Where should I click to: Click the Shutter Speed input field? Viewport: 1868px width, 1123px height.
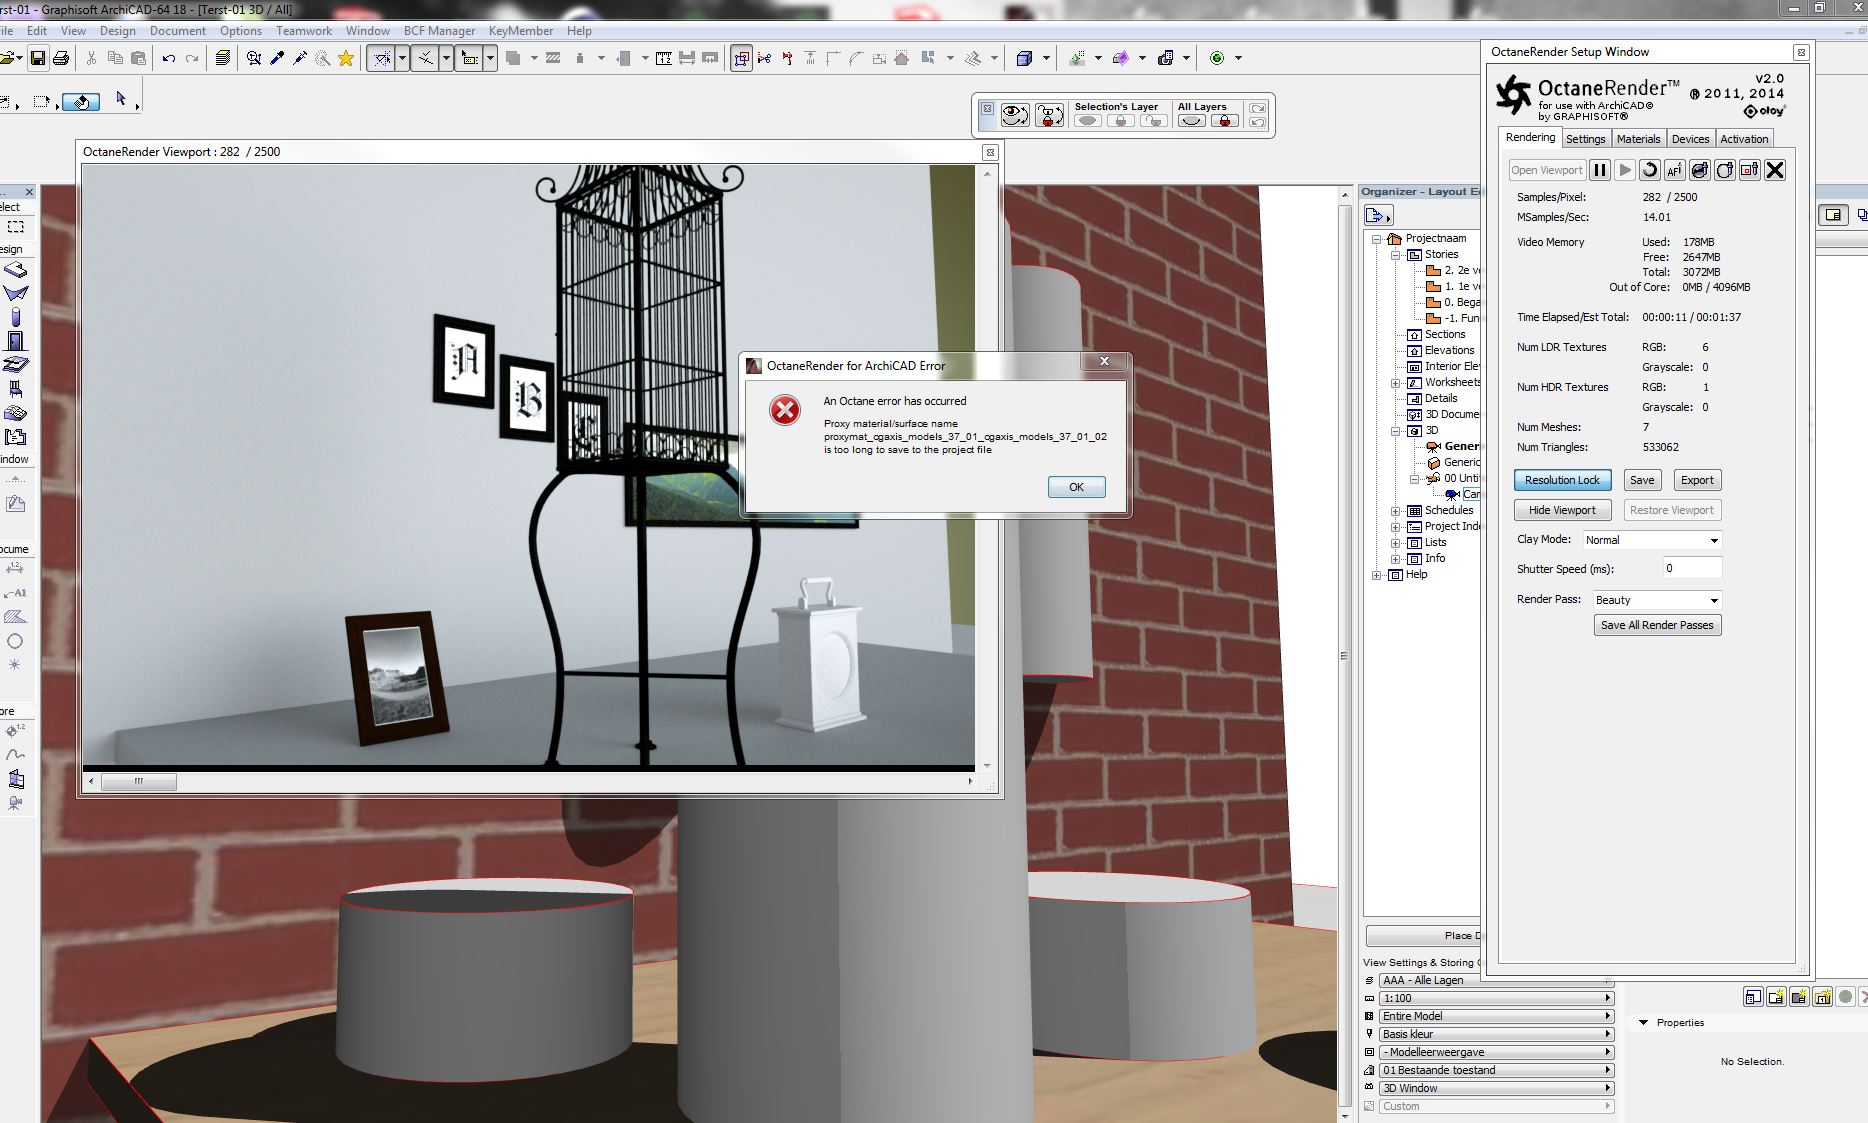click(x=1692, y=569)
